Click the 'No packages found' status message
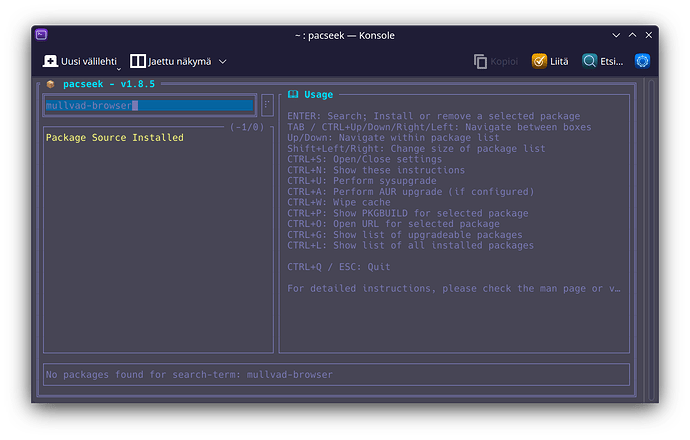This screenshot has width=690, height=440. point(189,375)
